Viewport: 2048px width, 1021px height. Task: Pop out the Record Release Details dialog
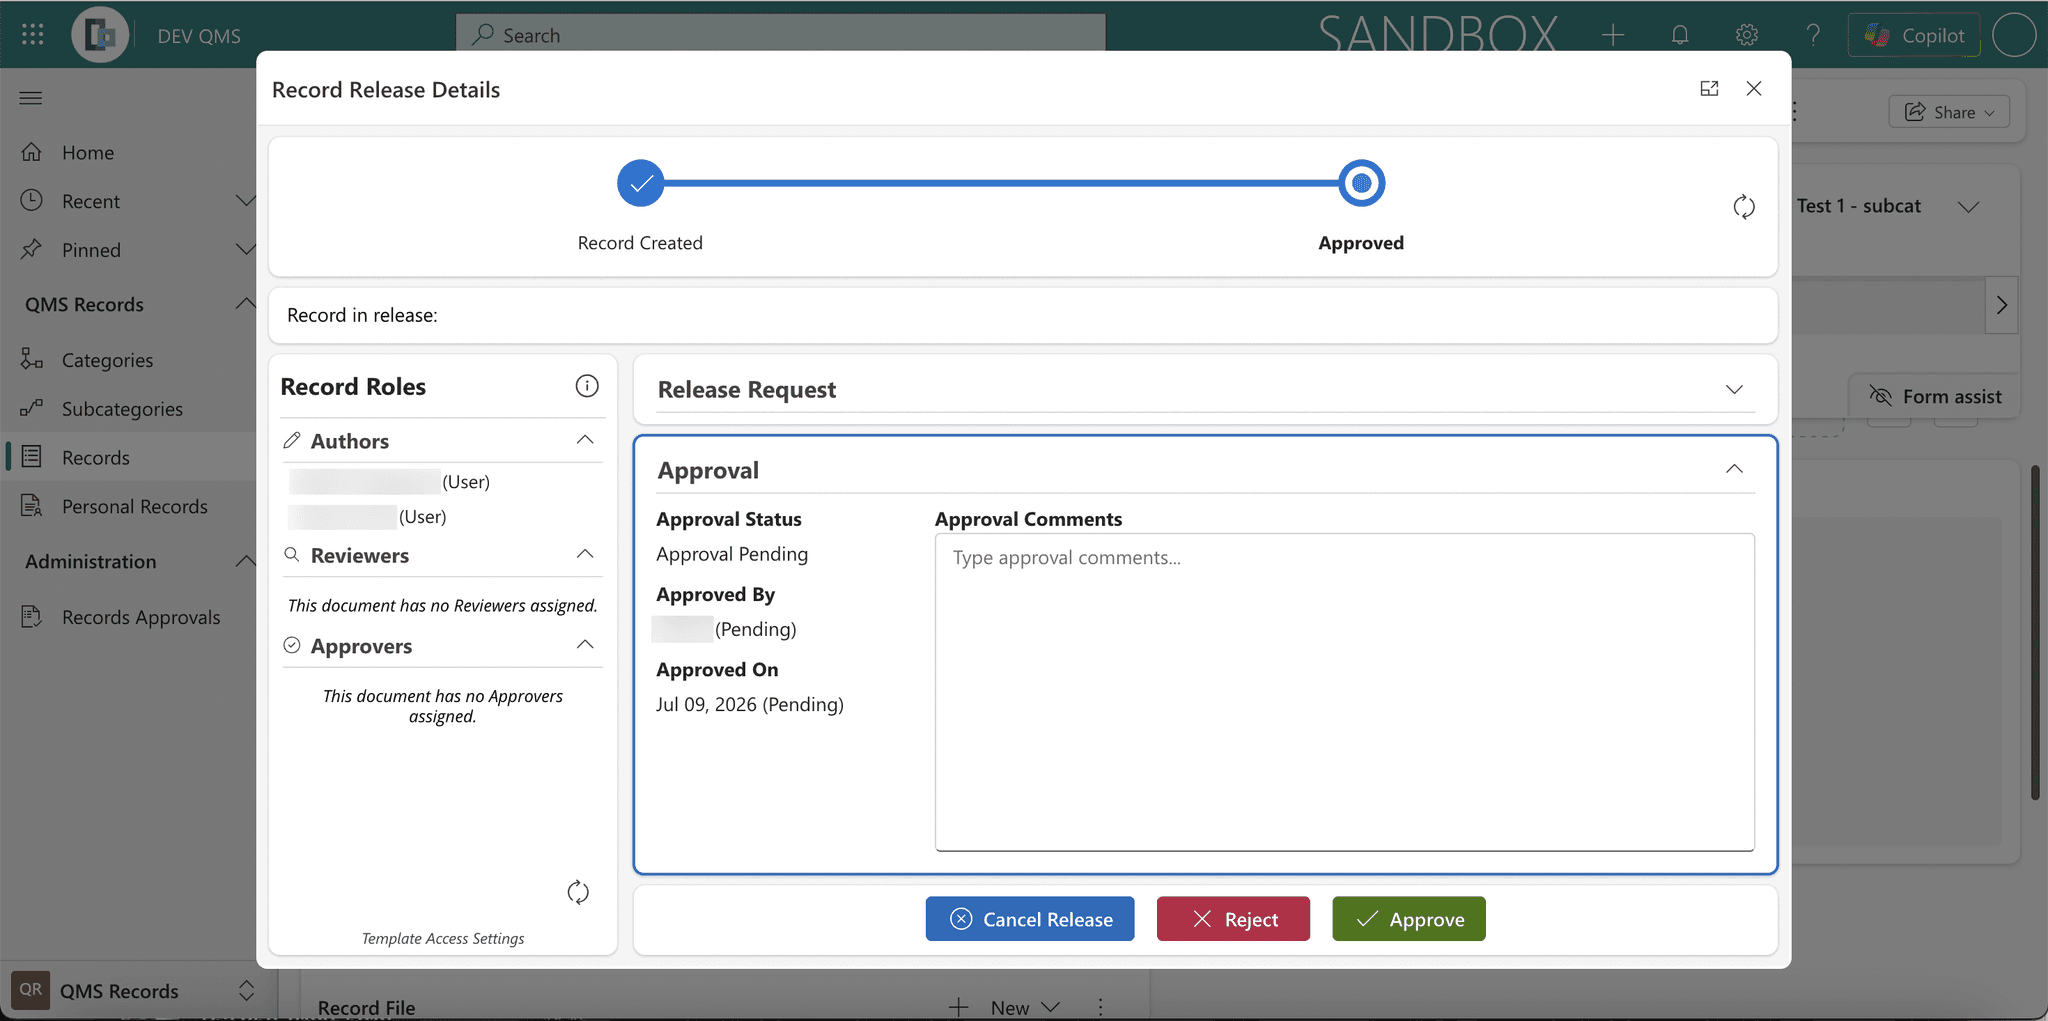pyautogui.click(x=1709, y=89)
